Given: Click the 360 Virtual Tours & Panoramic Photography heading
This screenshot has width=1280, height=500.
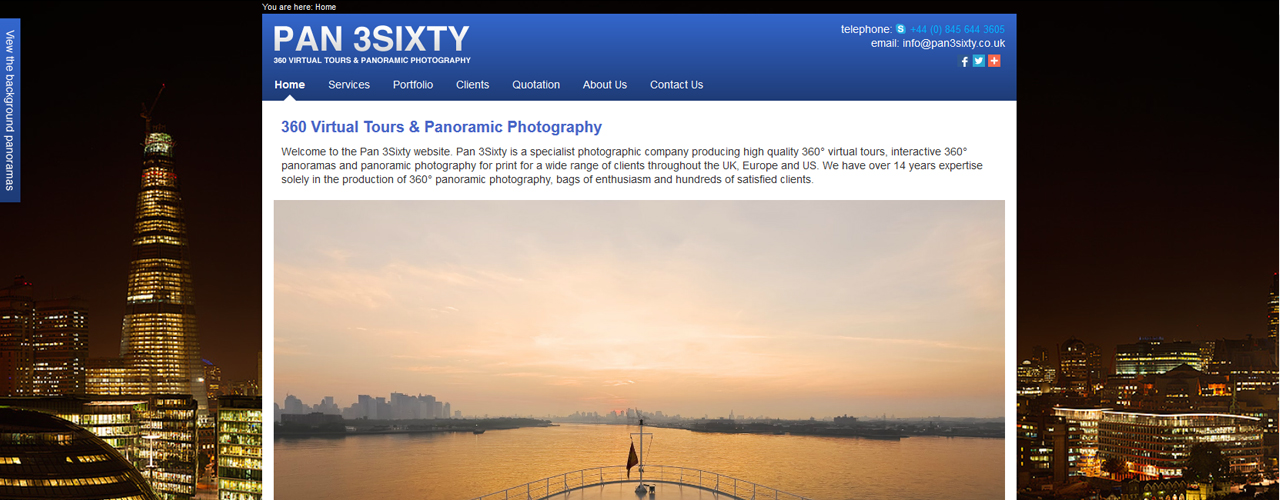Looking at the screenshot, I should click(x=441, y=127).
